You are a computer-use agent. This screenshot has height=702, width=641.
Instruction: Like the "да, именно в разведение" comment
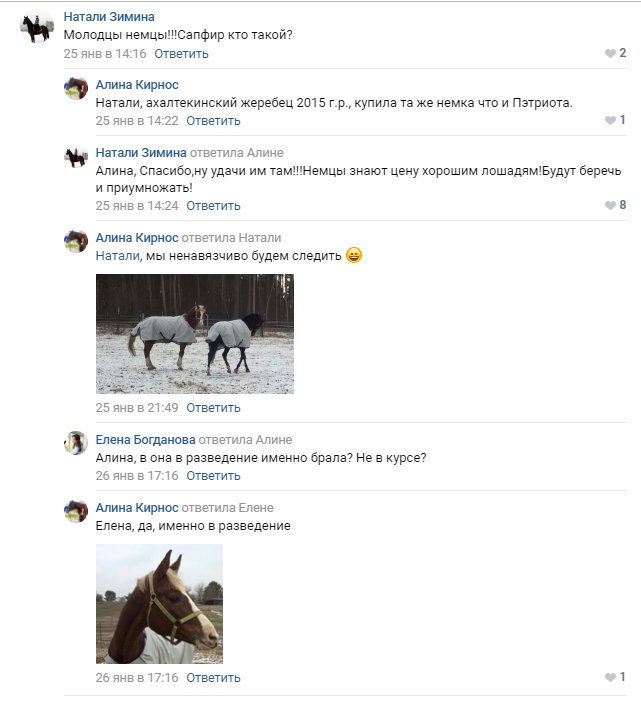click(610, 678)
